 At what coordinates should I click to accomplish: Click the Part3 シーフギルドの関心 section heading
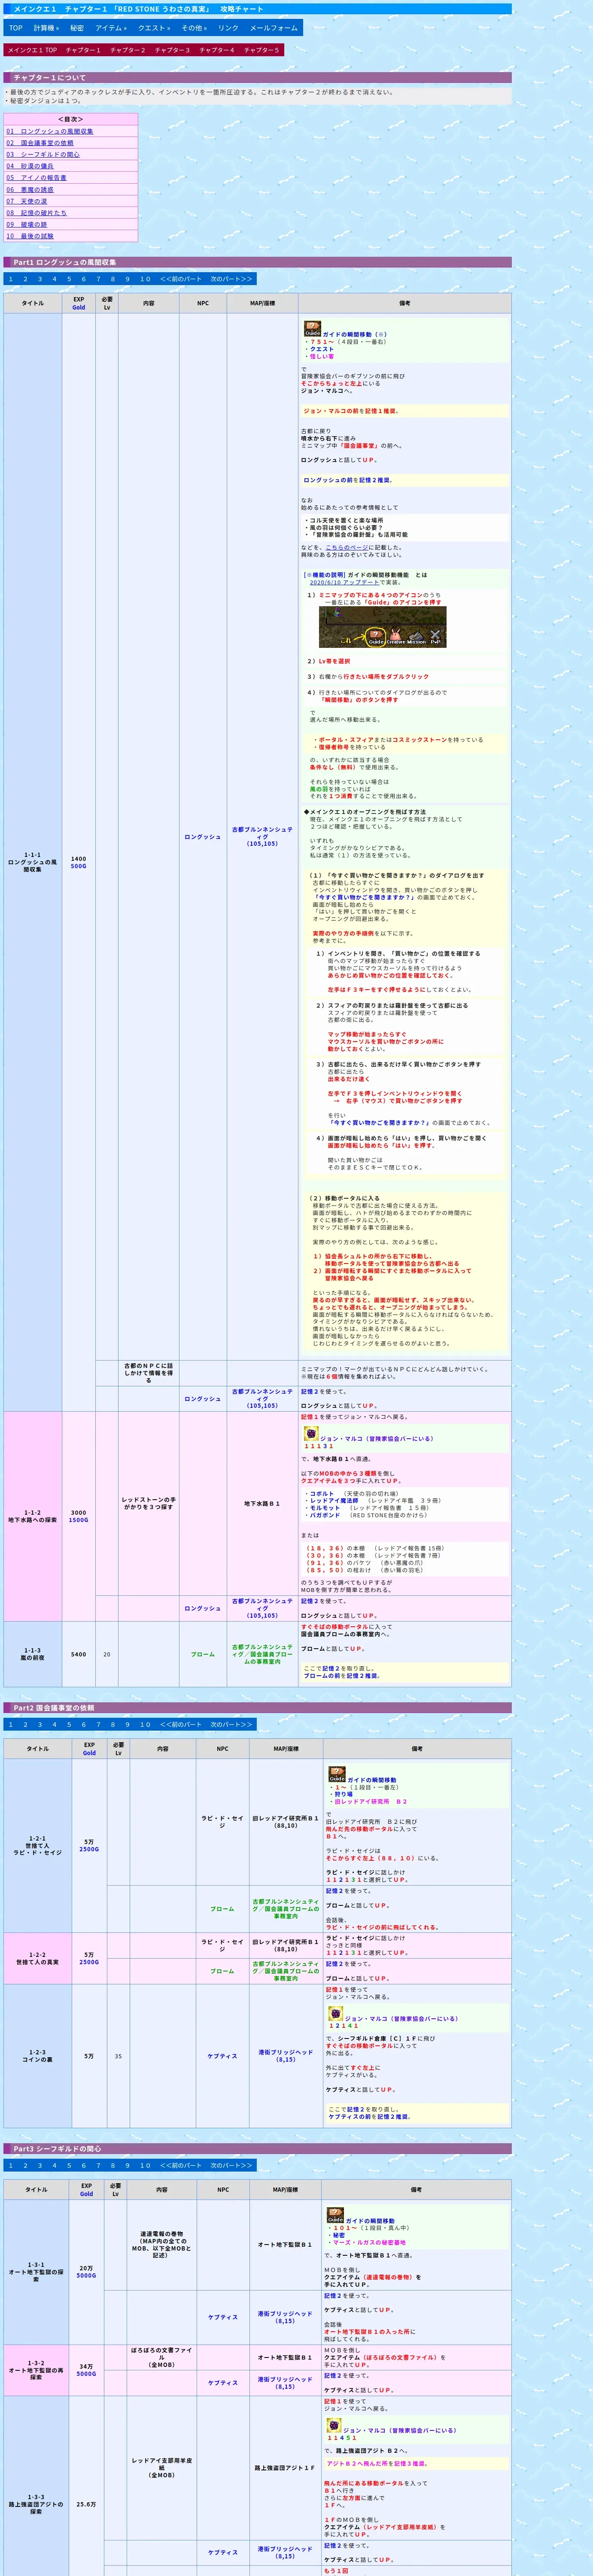click(x=257, y=2148)
